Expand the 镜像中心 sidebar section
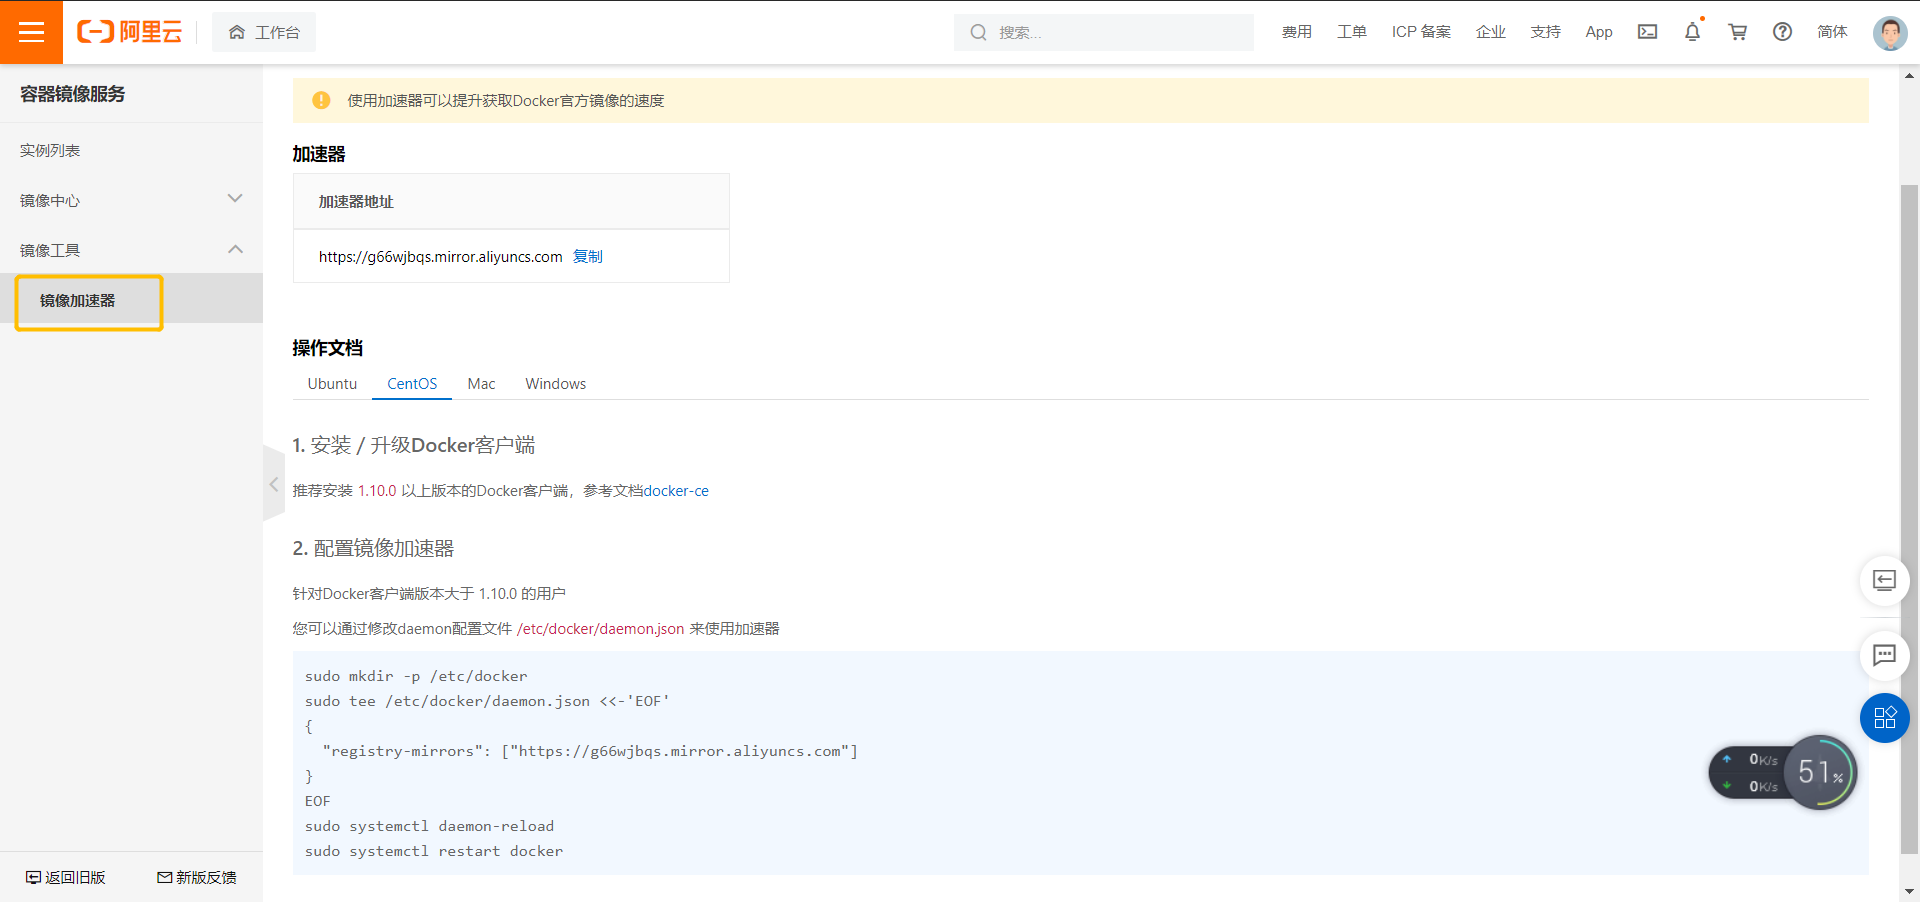Viewport: 1920px width, 902px height. 131,200
